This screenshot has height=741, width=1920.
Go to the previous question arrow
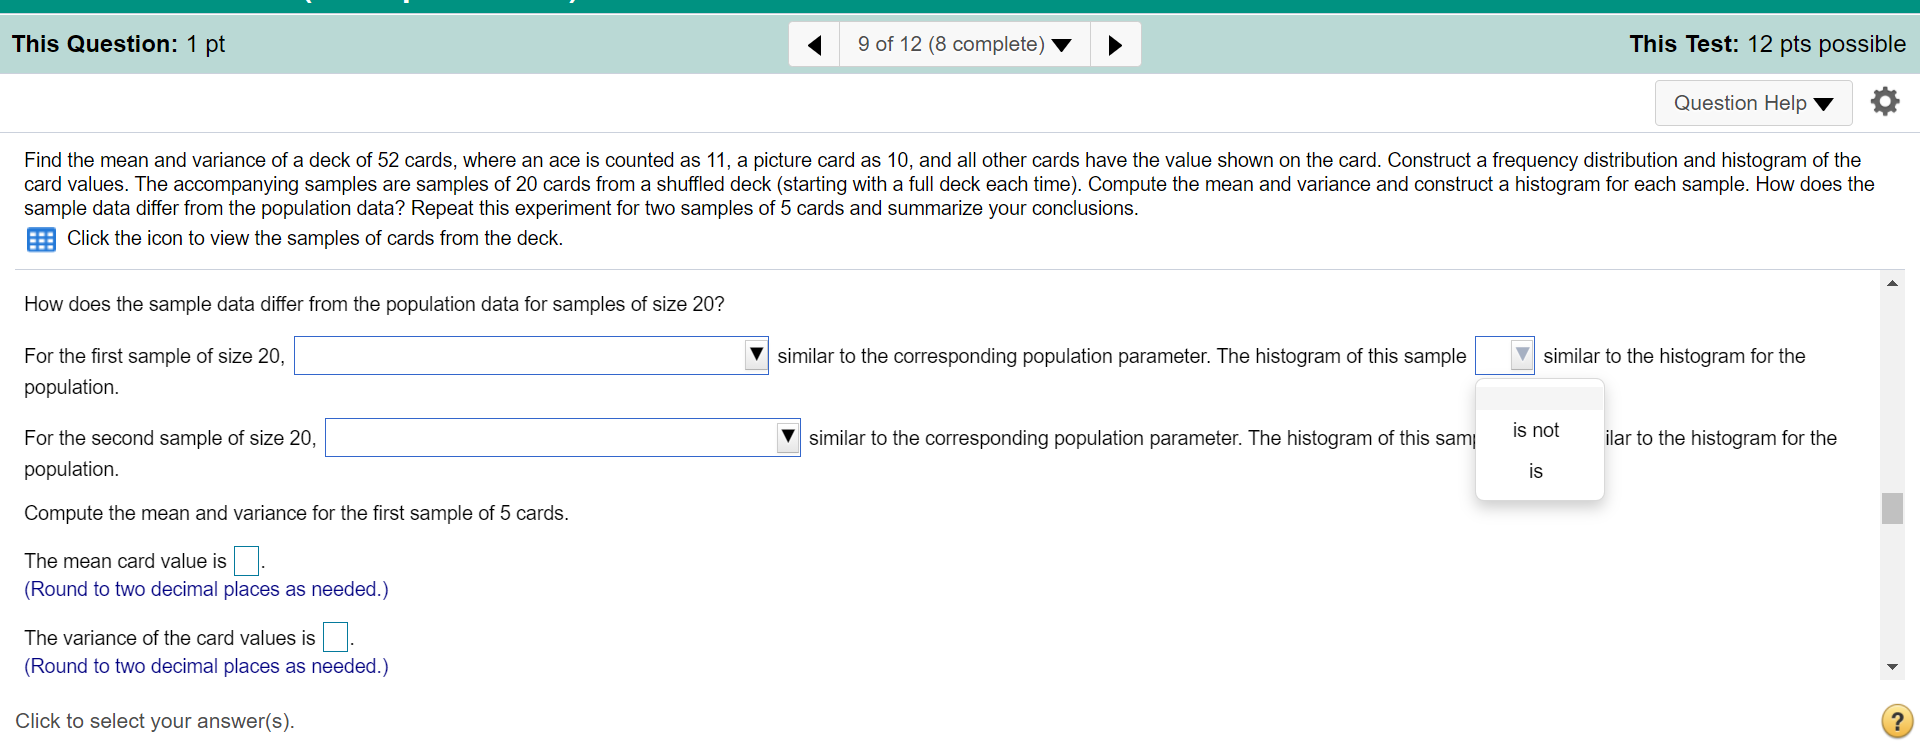coord(814,44)
